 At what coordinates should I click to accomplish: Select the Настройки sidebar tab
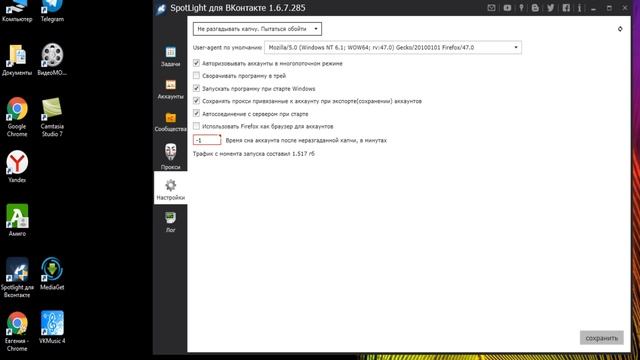click(171, 189)
